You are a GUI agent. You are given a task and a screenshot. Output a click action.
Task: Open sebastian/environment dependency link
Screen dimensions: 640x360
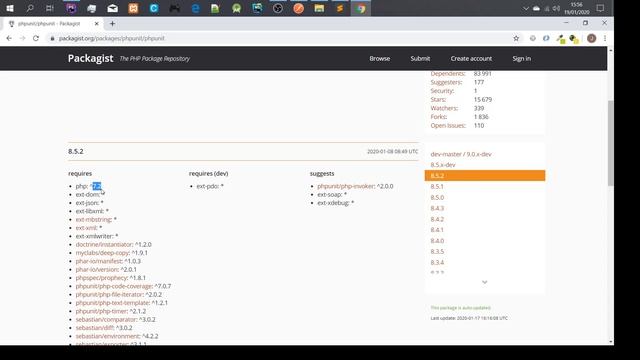107,336
